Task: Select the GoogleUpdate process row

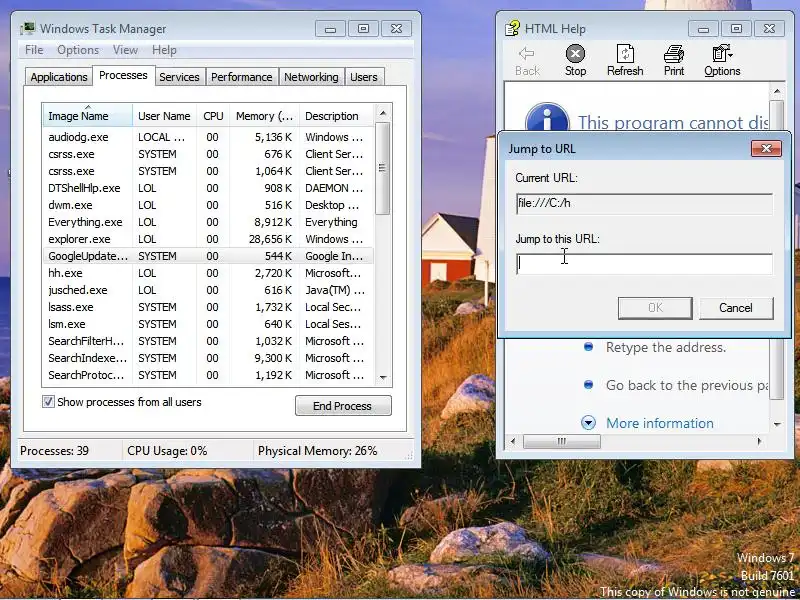Action: (208, 256)
